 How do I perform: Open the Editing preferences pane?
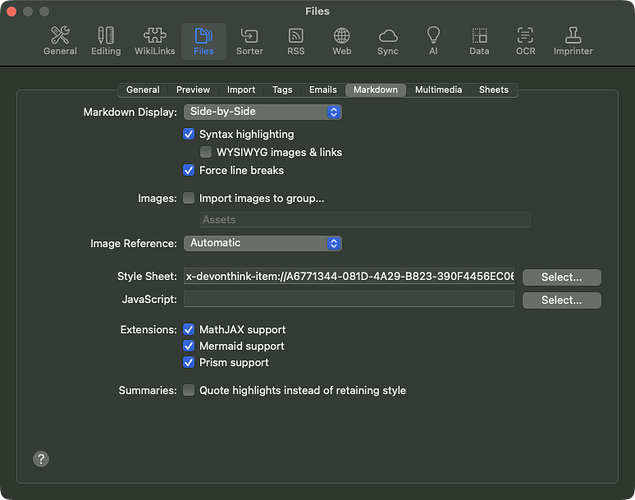[x=106, y=41]
